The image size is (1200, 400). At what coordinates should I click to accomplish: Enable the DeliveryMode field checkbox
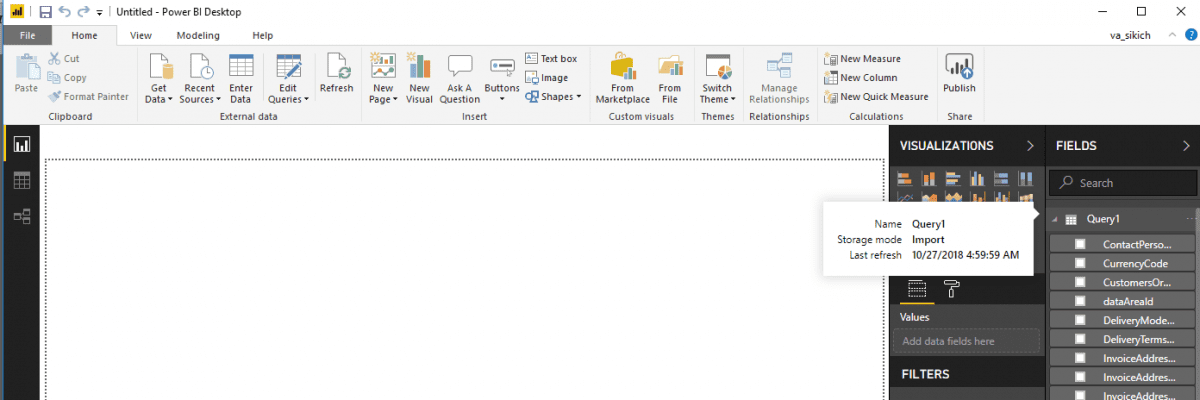pos(1080,321)
